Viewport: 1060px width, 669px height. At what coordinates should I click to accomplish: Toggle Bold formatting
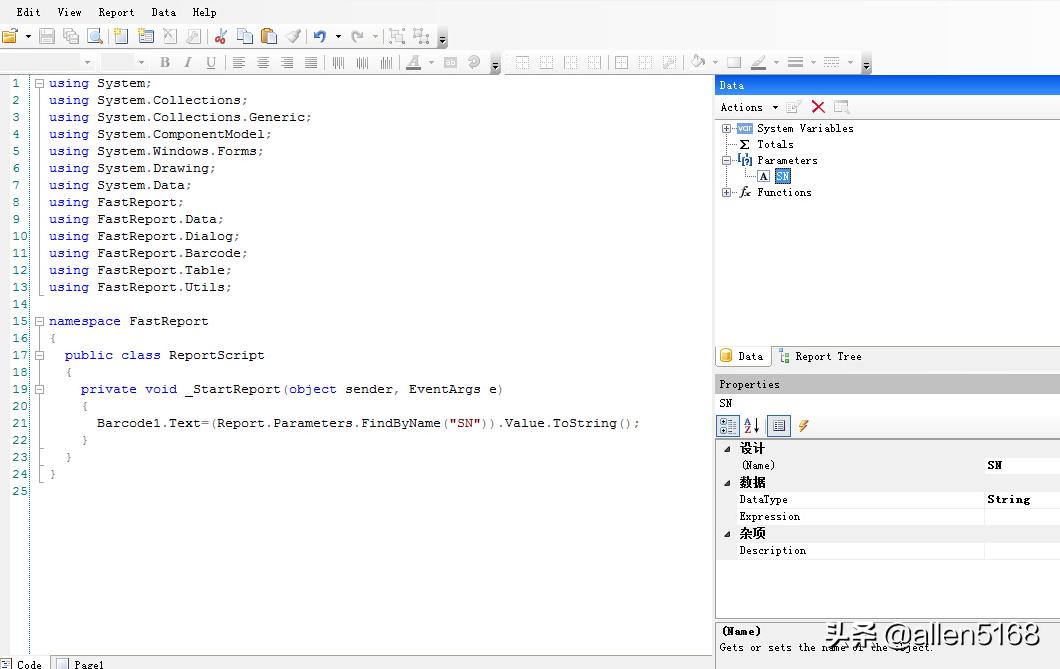point(164,62)
